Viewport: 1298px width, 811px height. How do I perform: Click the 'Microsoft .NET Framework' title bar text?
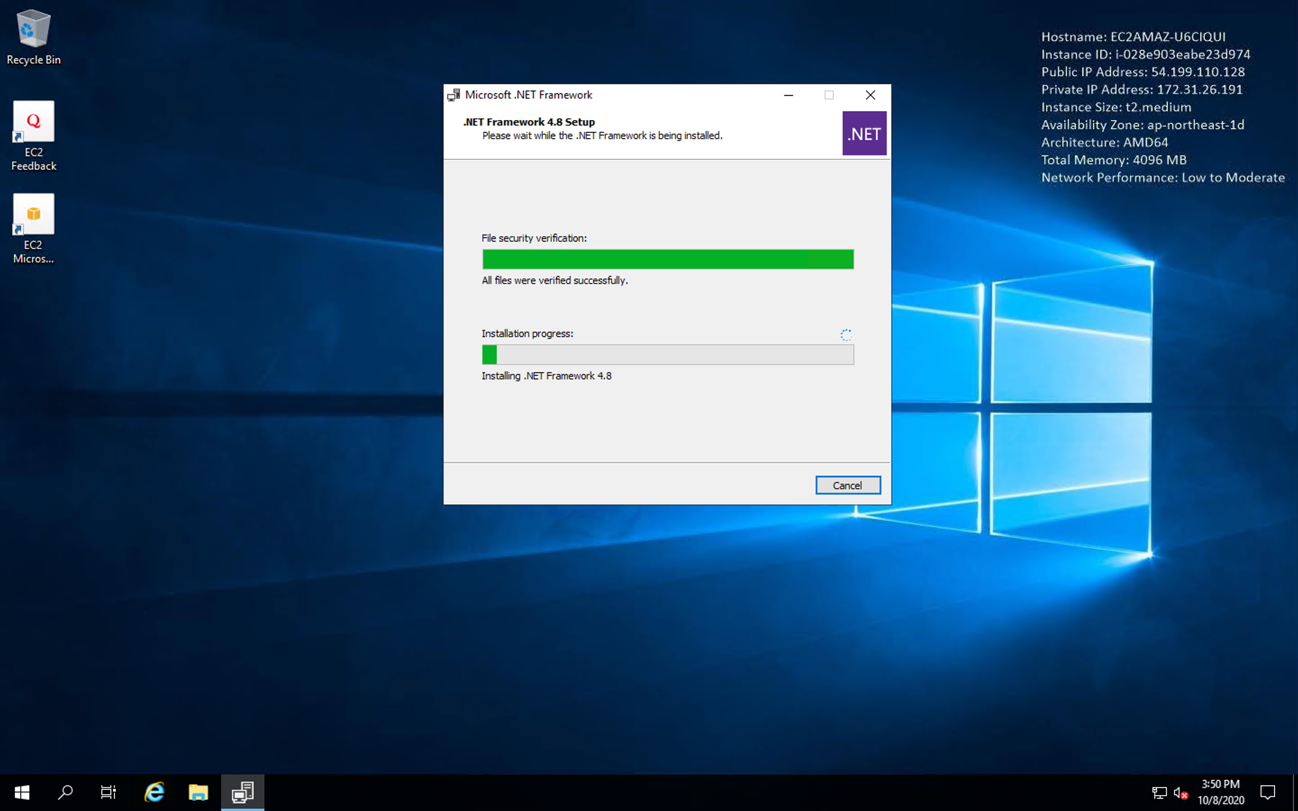[x=529, y=95]
